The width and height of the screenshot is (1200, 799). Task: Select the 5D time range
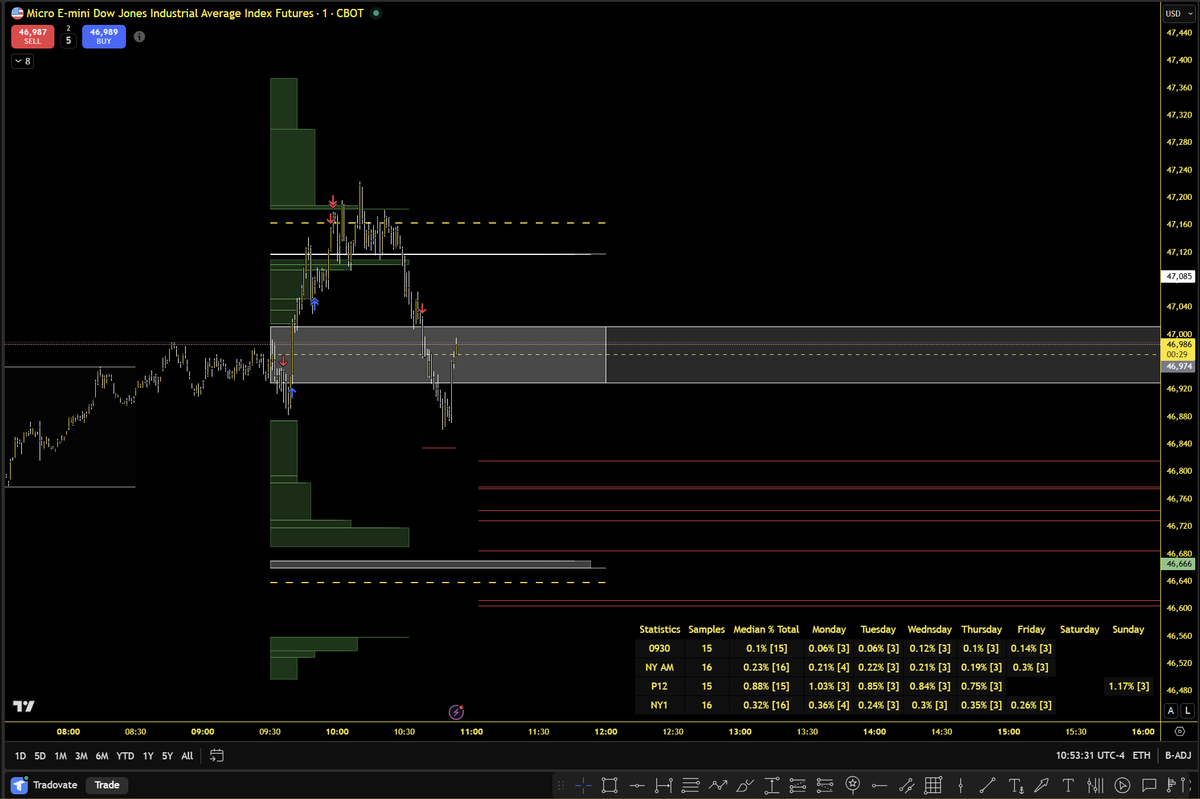pyautogui.click(x=40, y=756)
